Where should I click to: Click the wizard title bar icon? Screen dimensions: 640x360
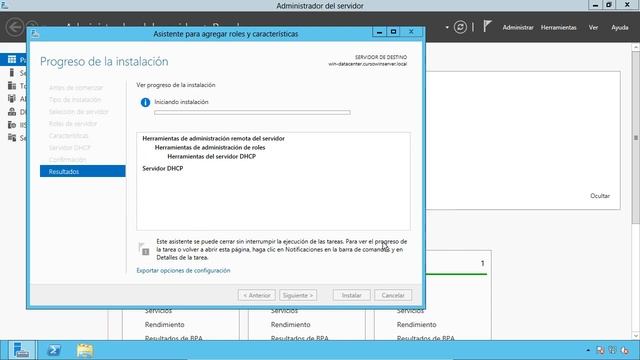35,34
